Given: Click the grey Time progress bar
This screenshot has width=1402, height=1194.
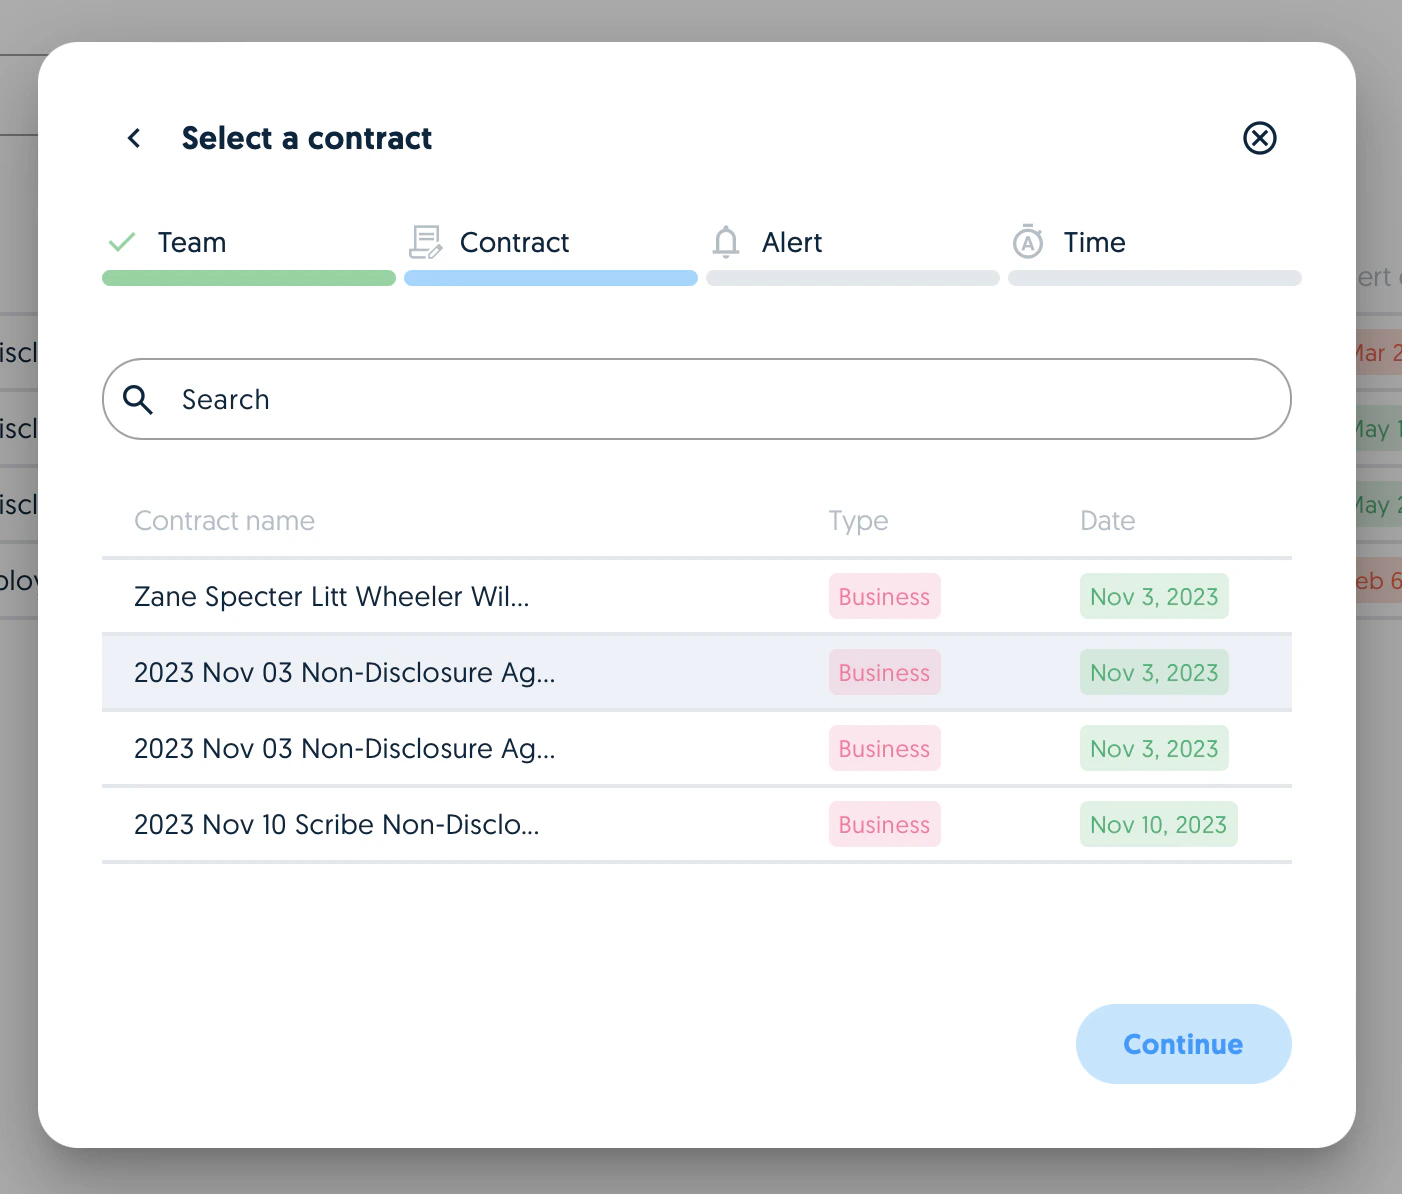Looking at the screenshot, I should pos(1155,278).
